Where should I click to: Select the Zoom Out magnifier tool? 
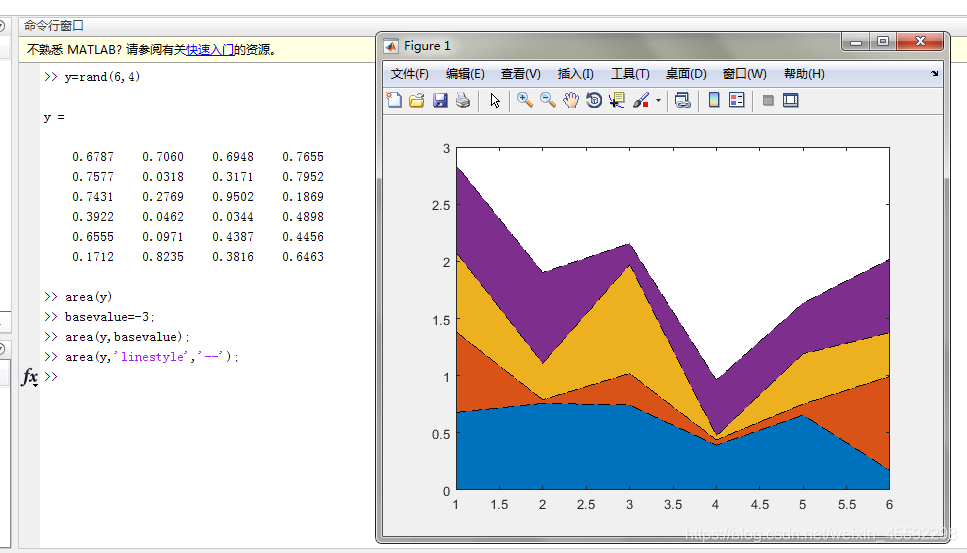pyautogui.click(x=548, y=100)
